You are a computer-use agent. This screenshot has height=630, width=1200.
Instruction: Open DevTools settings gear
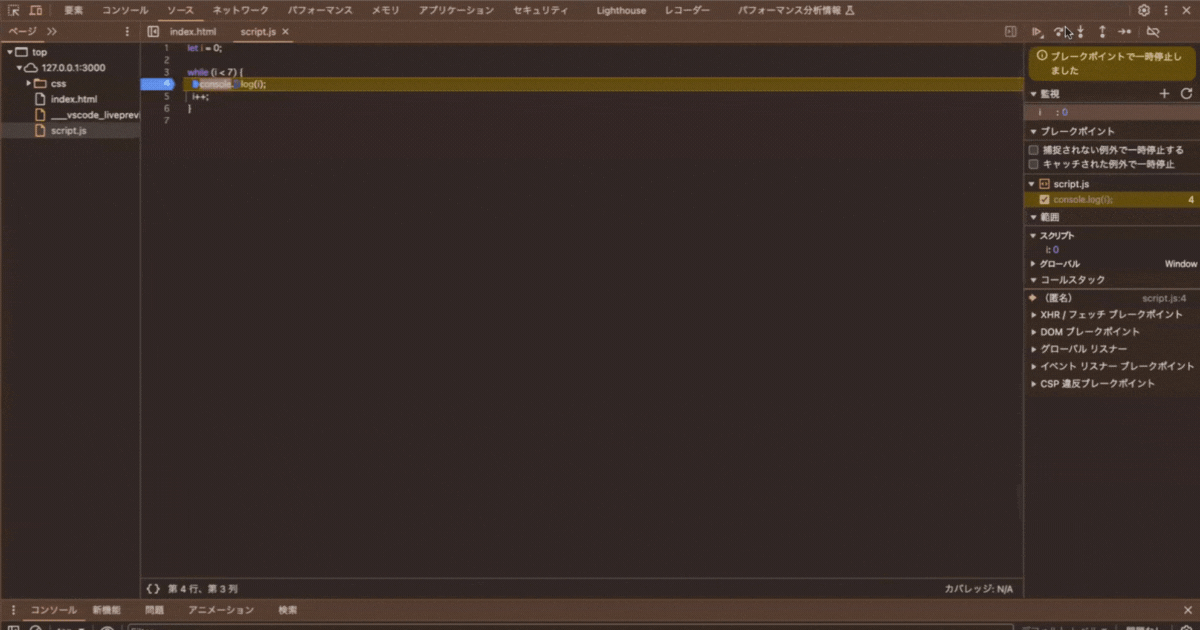pos(1144,10)
